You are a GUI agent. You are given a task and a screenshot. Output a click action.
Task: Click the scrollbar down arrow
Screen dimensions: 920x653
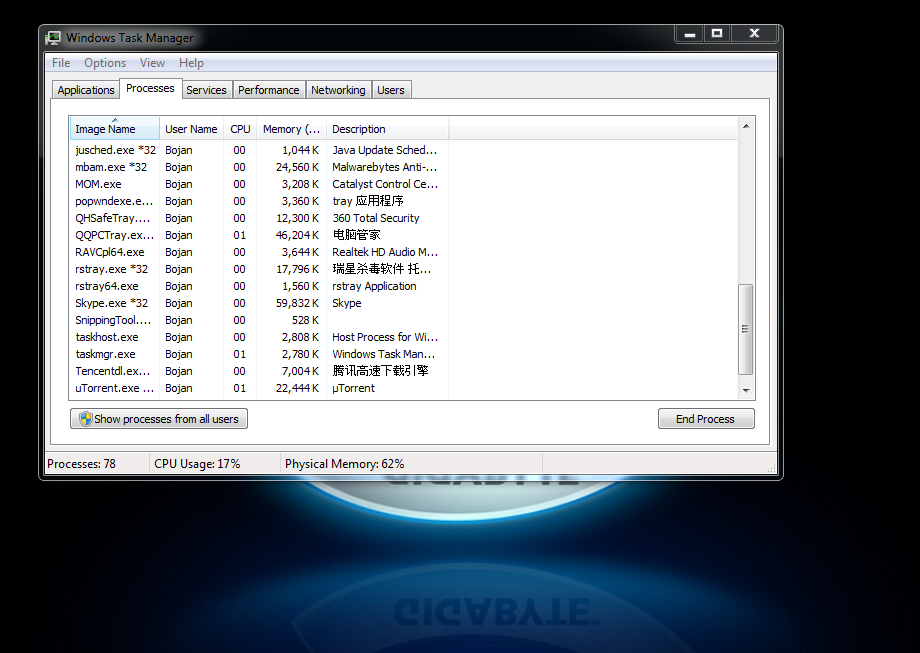pyautogui.click(x=746, y=390)
